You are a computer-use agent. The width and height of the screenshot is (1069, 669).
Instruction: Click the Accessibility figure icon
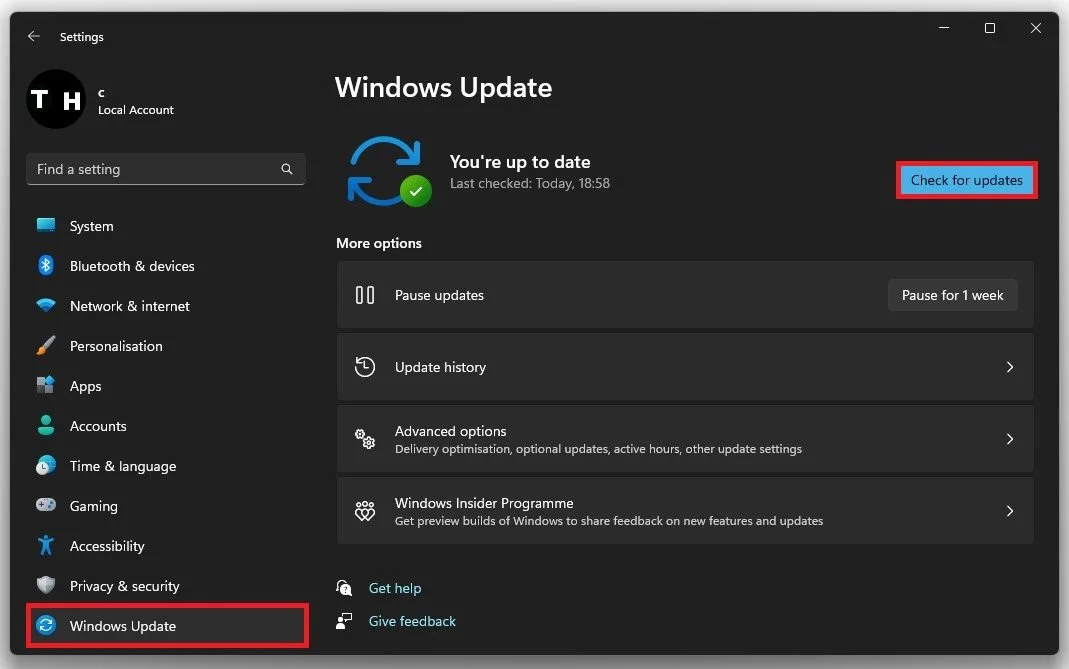(46, 546)
